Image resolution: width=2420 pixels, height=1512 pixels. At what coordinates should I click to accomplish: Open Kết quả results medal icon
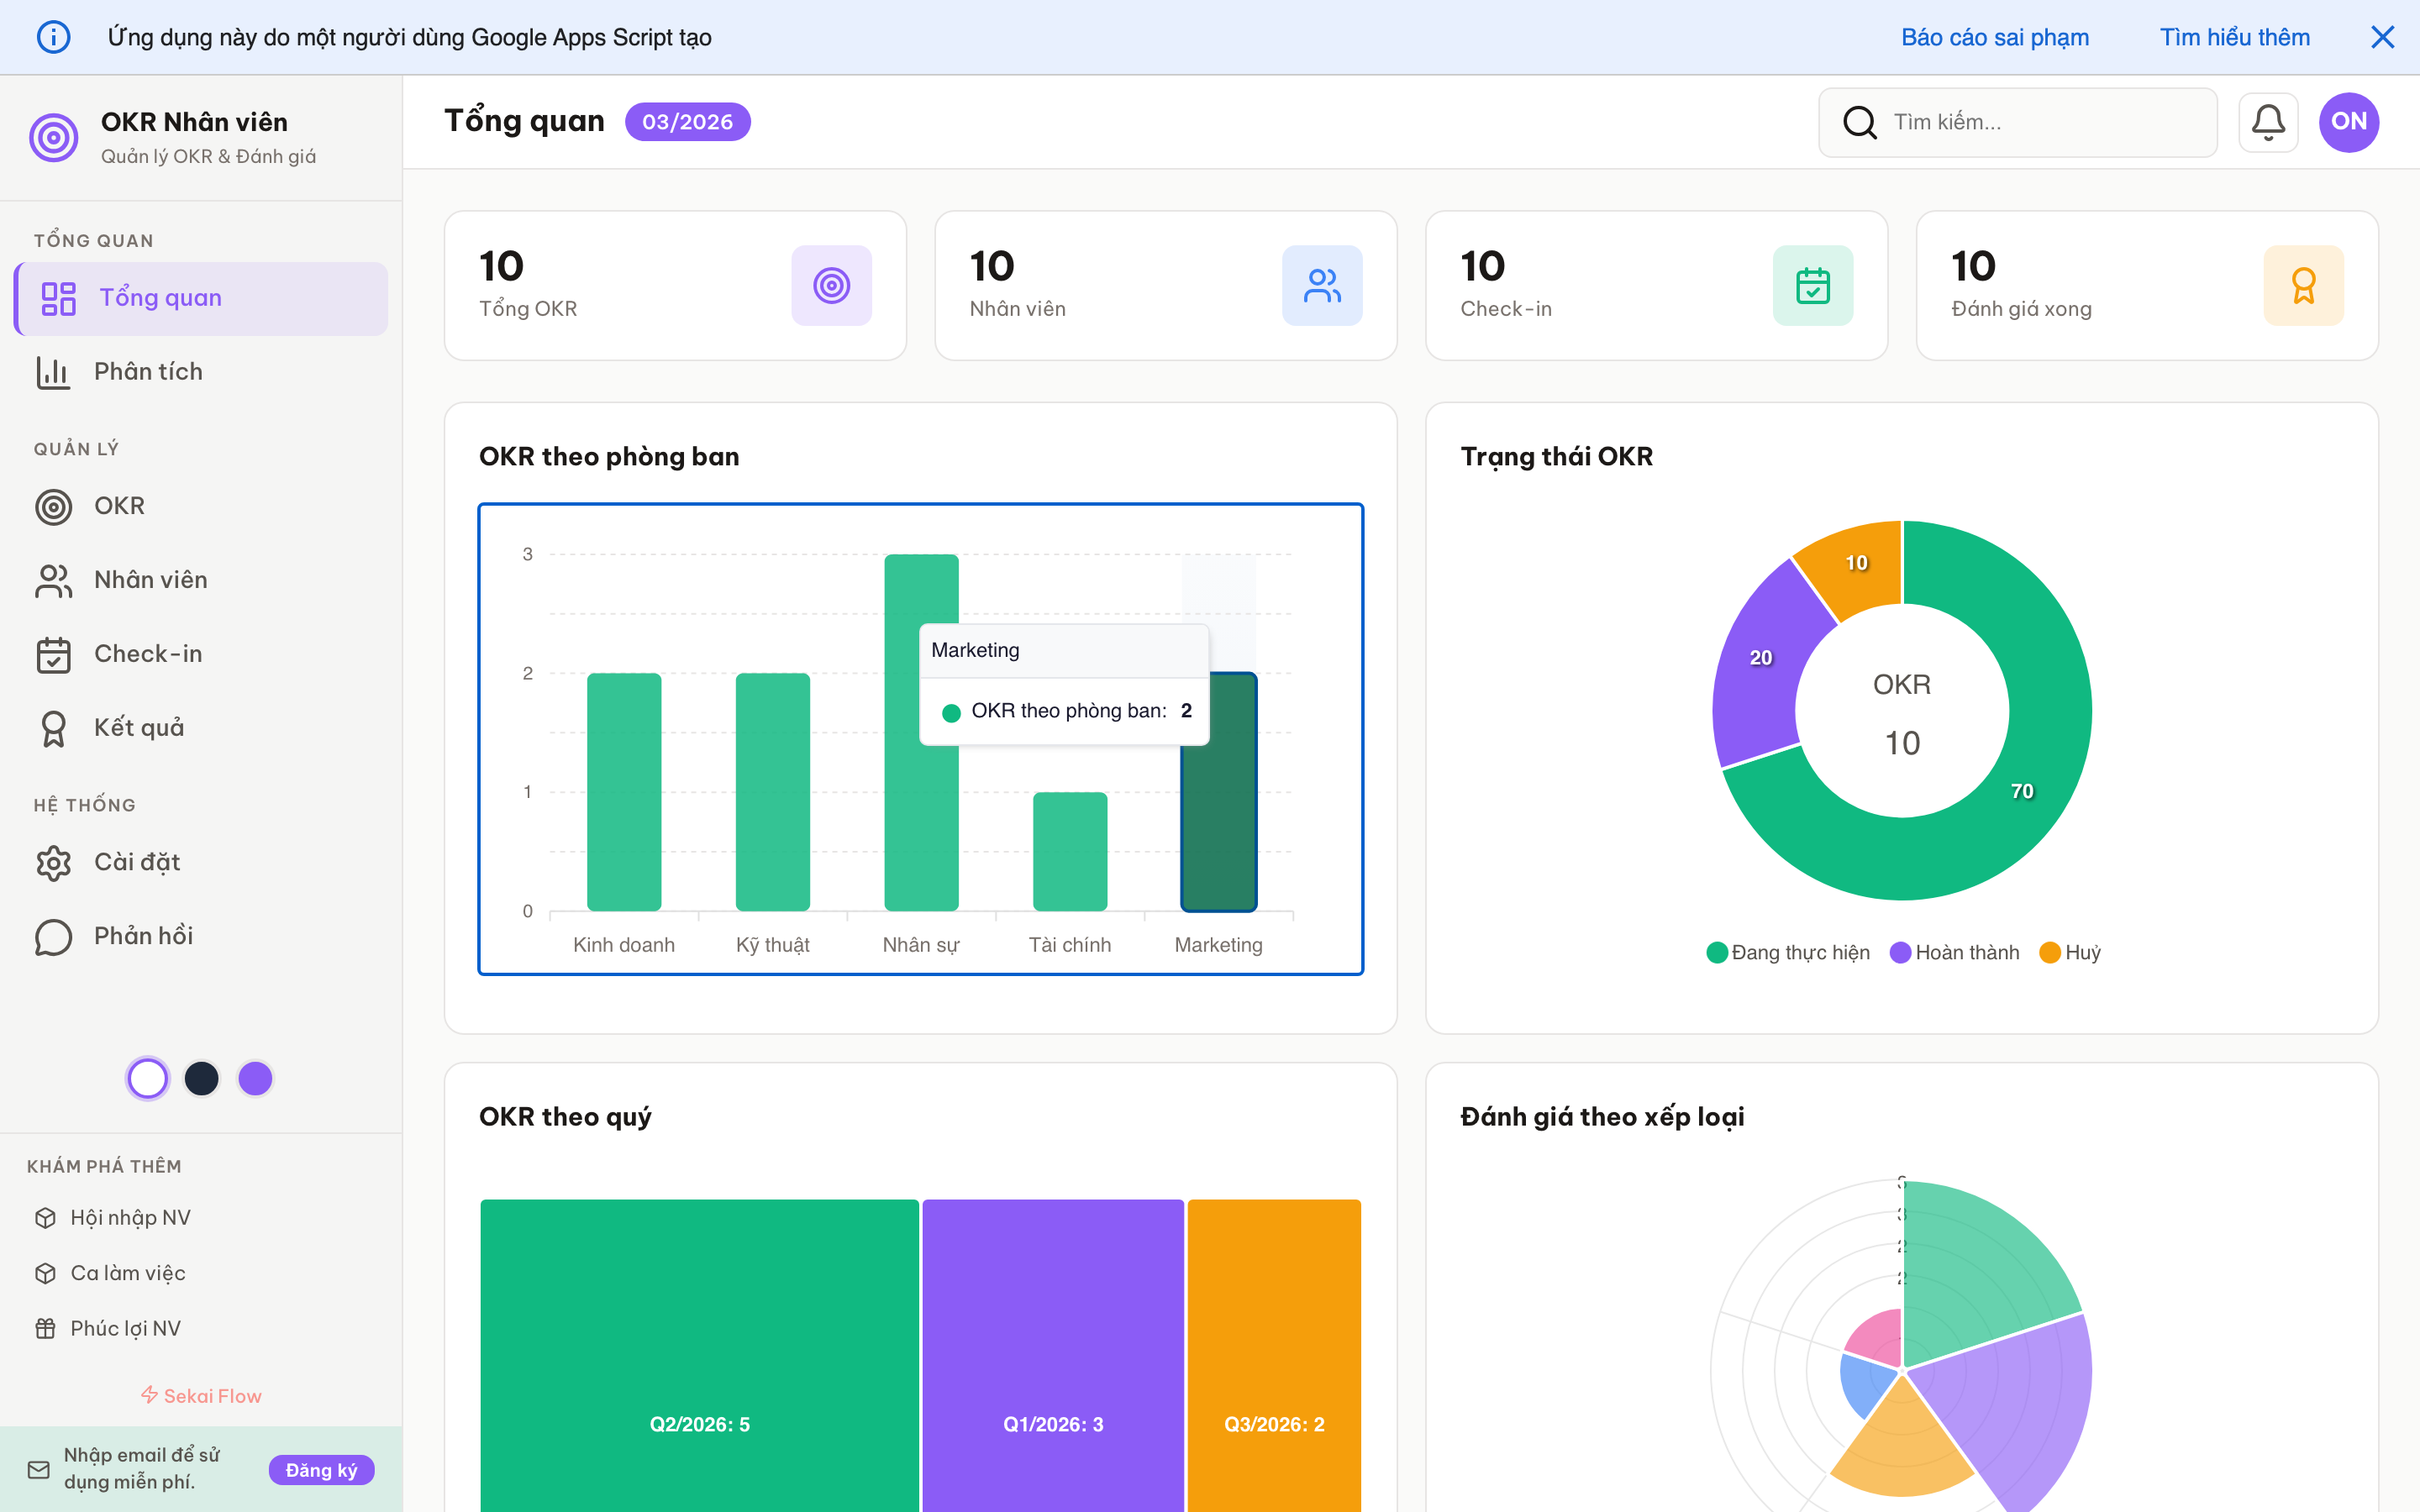[x=53, y=727]
